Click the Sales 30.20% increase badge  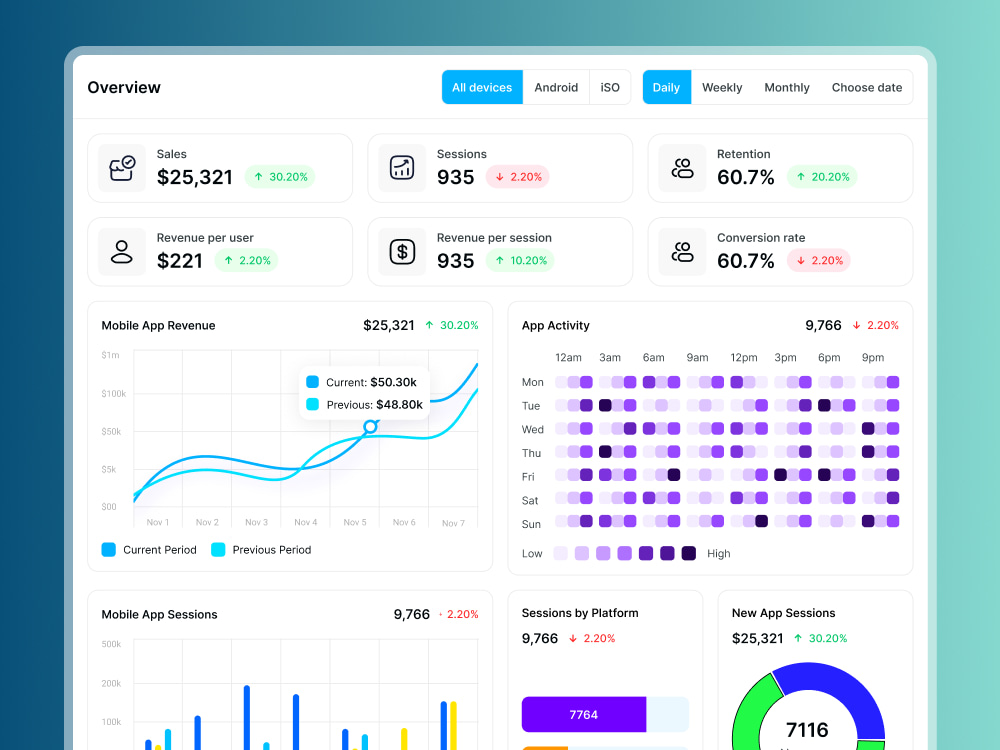(281, 177)
